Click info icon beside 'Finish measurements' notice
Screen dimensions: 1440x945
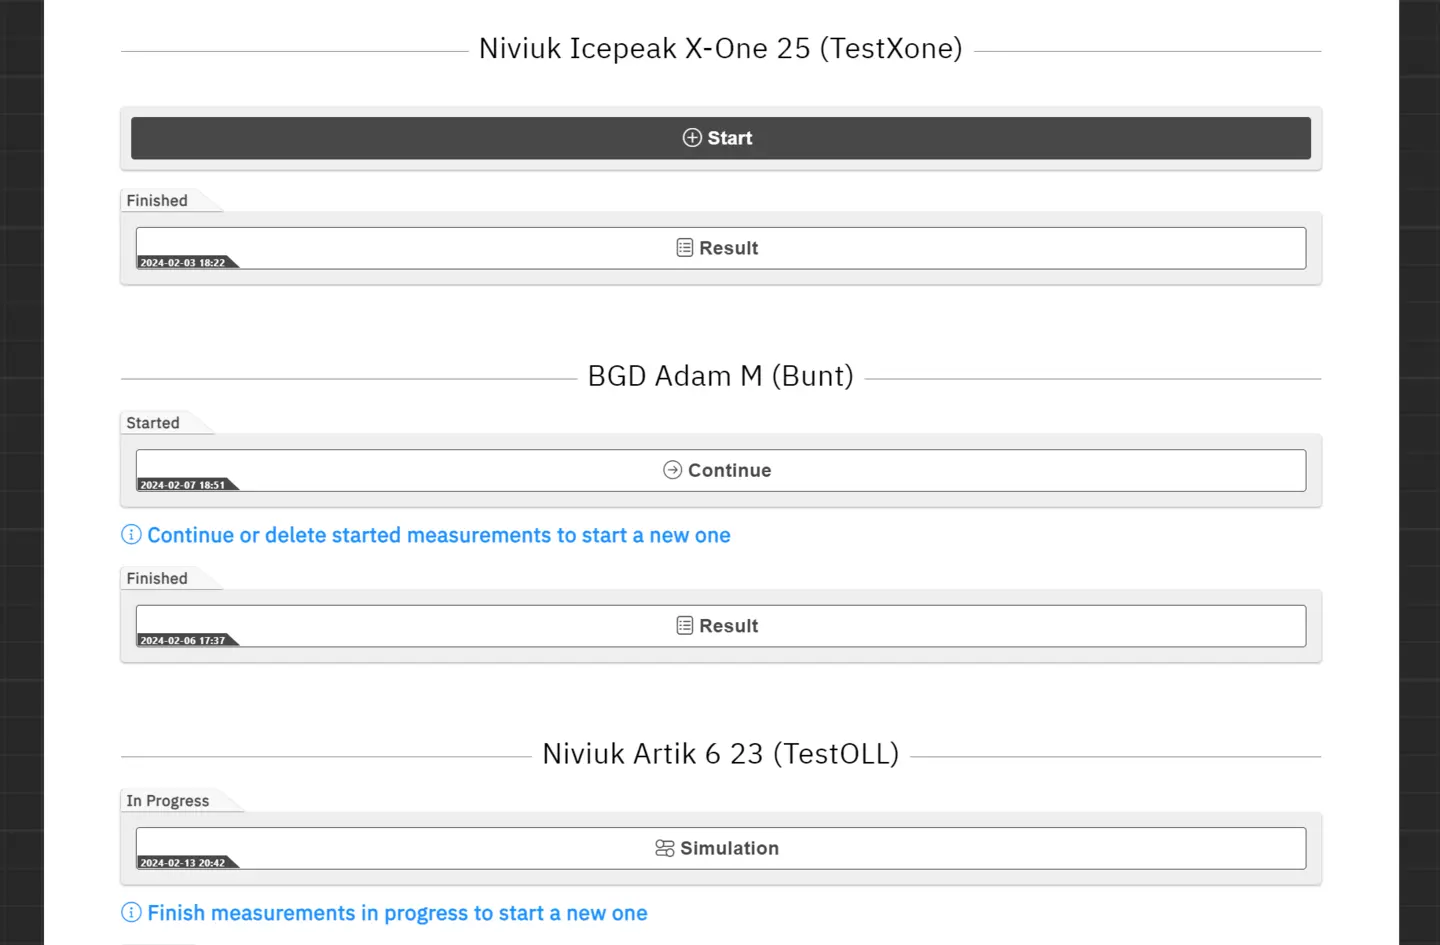(x=131, y=913)
